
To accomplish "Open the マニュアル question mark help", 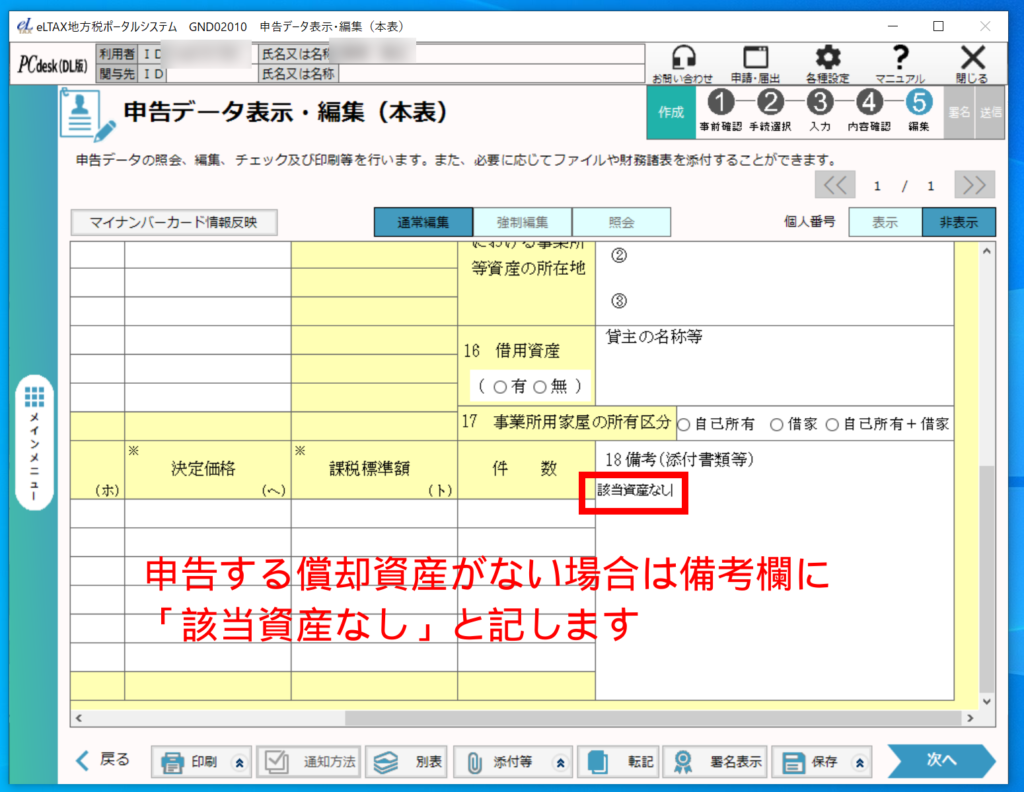I will [900, 63].
